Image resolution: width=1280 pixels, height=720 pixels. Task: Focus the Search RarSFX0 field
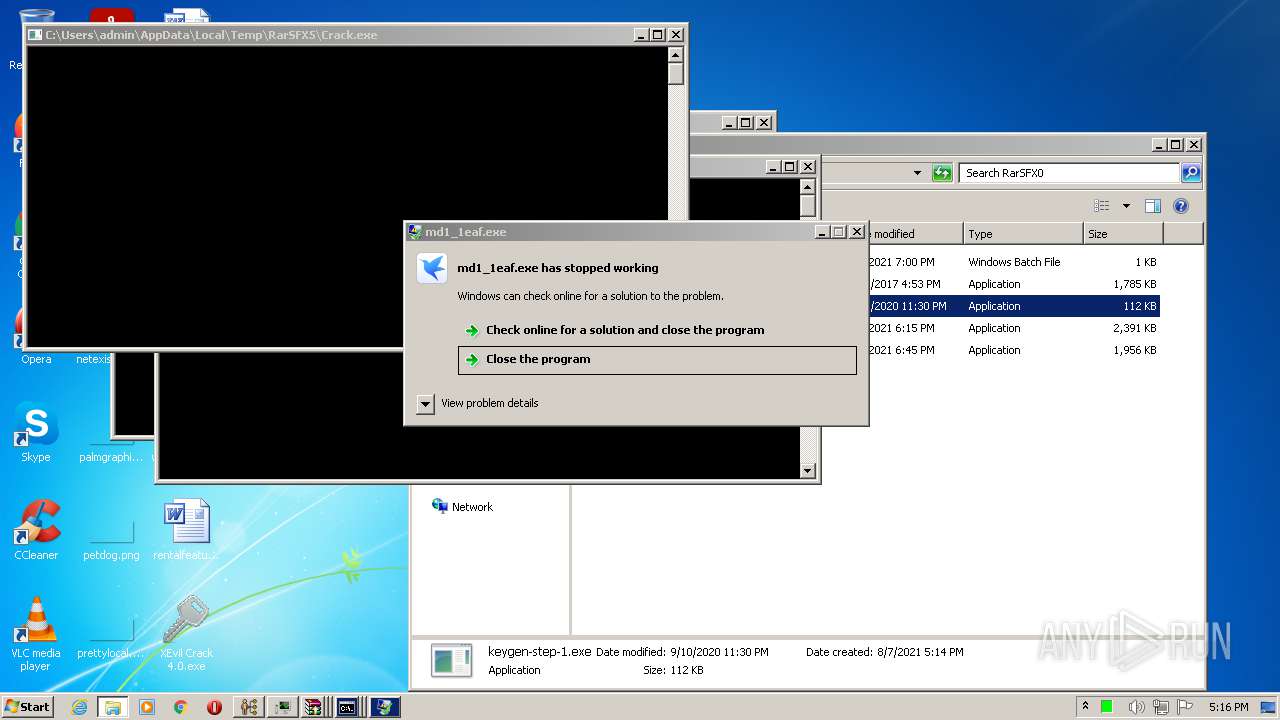pyautogui.click(x=1068, y=173)
